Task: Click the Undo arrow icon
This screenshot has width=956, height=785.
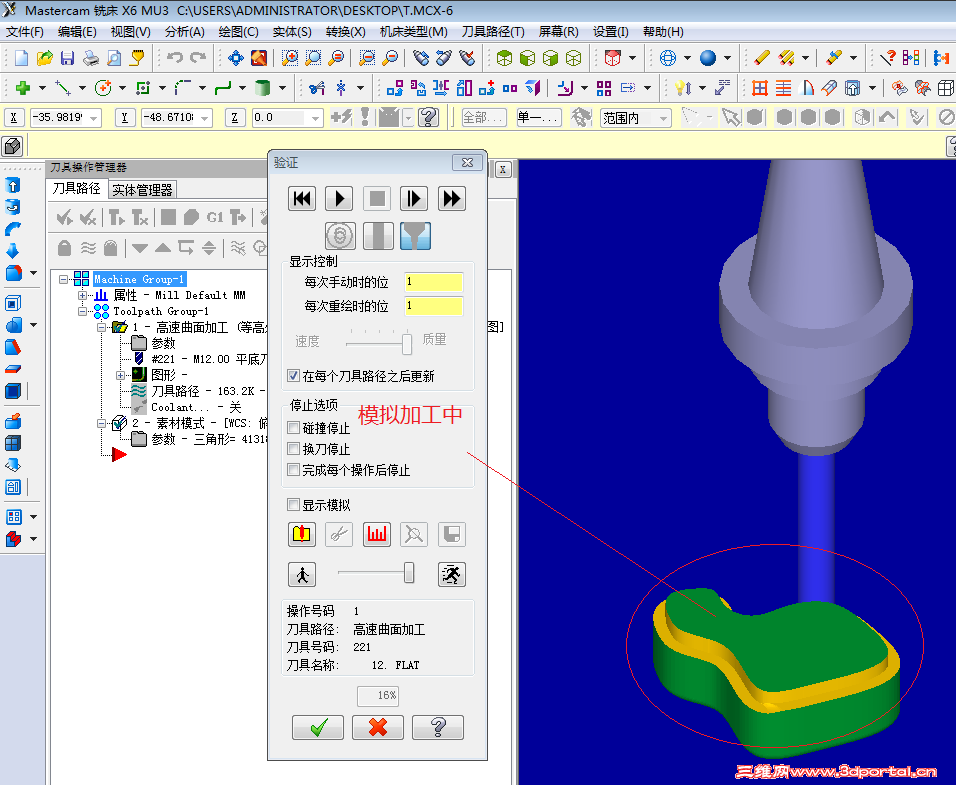Action: (x=175, y=58)
